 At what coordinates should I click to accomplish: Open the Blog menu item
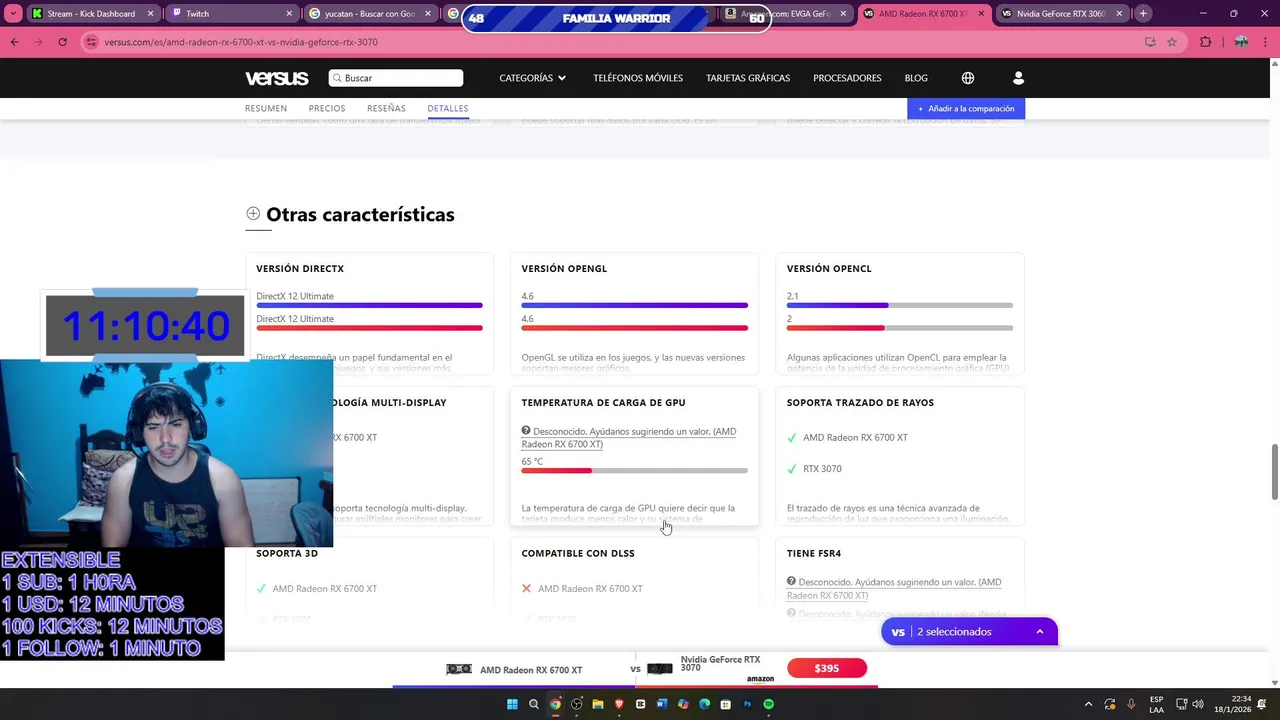[x=916, y=78]
